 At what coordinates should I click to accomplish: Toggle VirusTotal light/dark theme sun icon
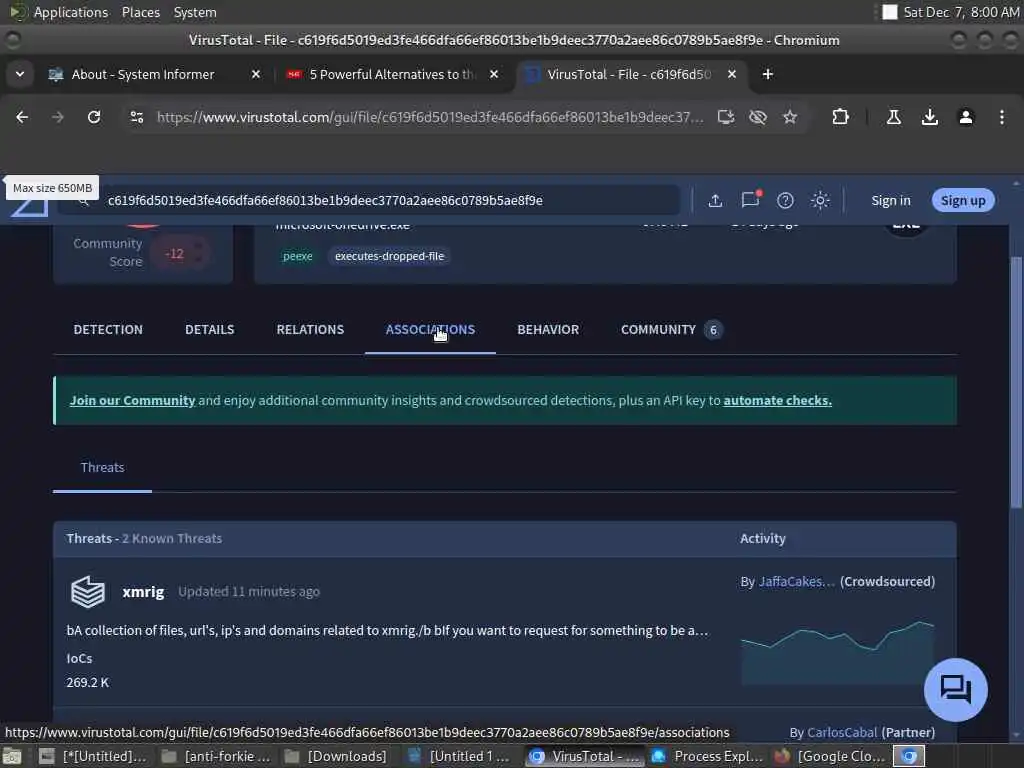coord(820,200)
